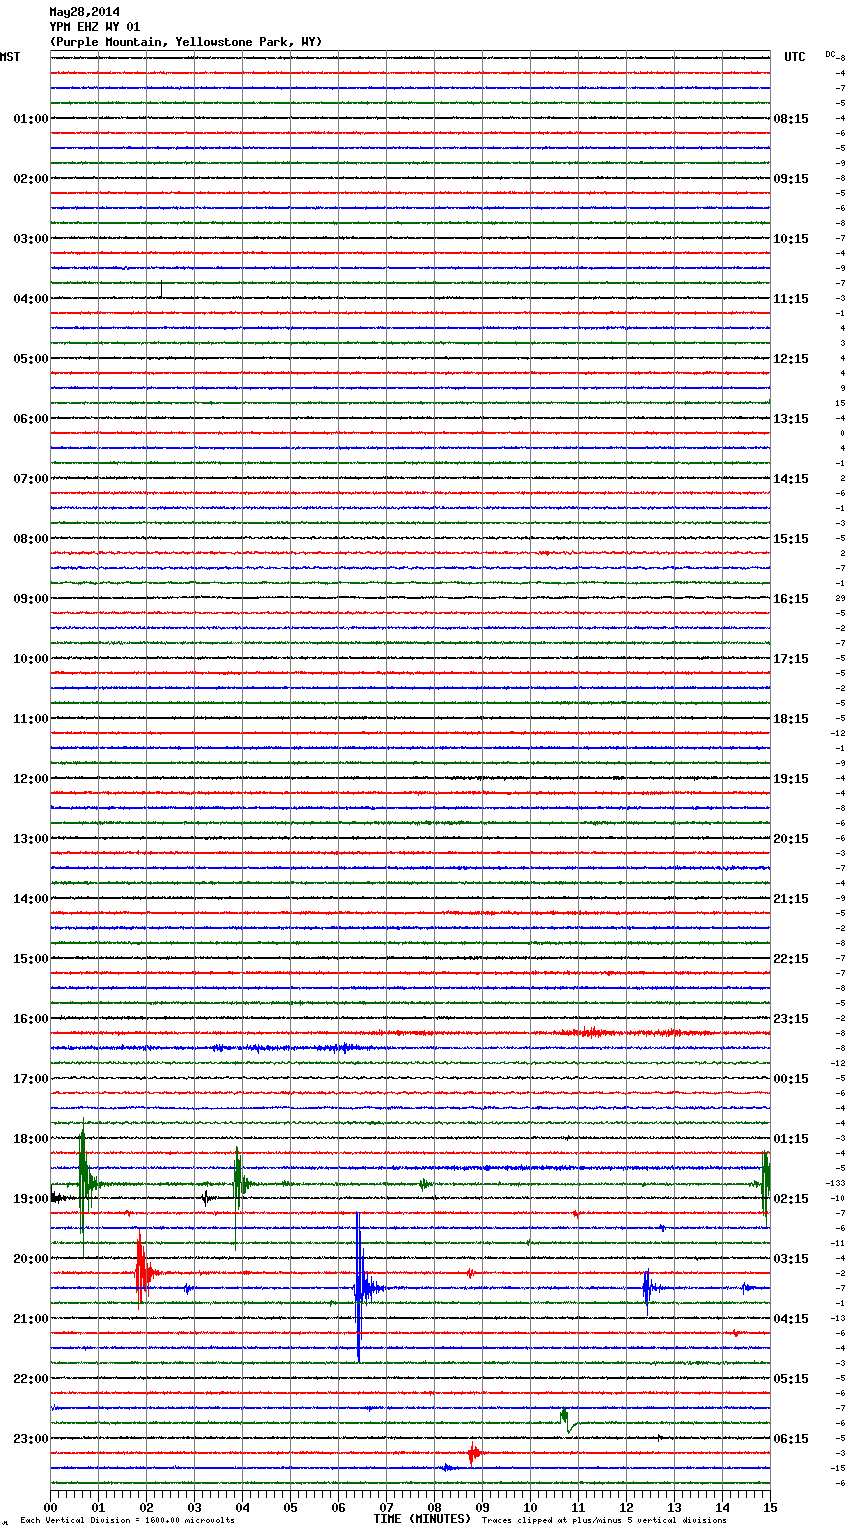Click the '13' minute tick label on the axis
This screenshot has width=850, height=1534.
[x=674, y=1508]
